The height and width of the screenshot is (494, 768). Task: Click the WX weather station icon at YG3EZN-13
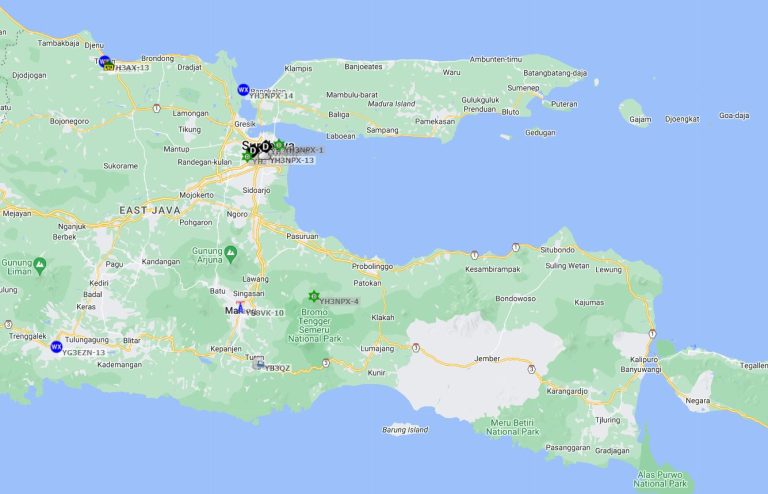click(56, 346)
